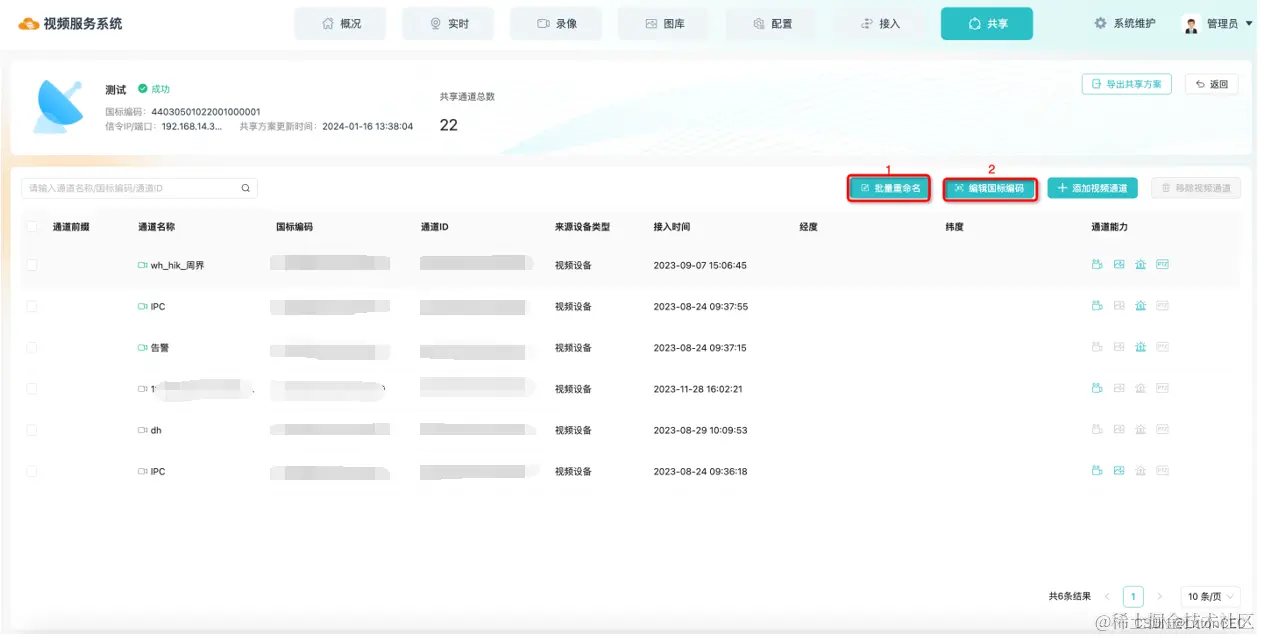Image resolution: width=1261 pixels, height=638 pixels.
Task: Click the 2023-09-07 15:06:45 time cell
Action: (700, 265)
